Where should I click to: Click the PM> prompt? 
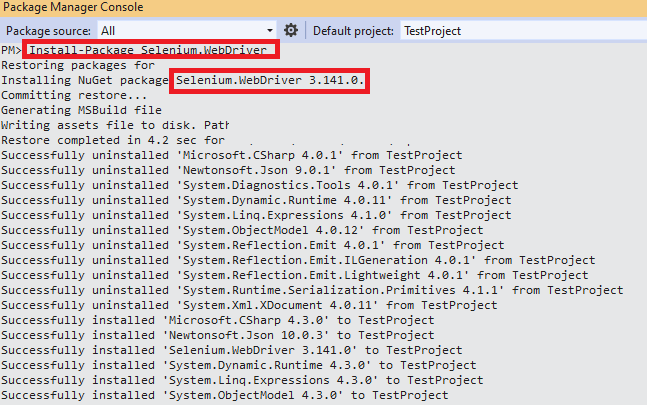point(11,50)
